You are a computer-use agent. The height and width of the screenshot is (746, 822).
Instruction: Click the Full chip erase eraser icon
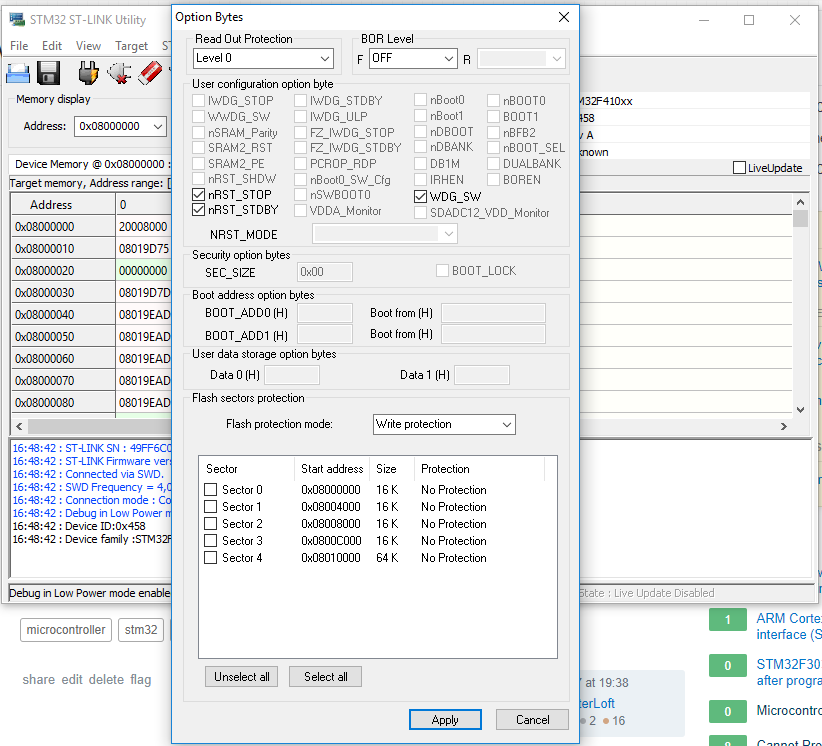(x=150, y=73)
